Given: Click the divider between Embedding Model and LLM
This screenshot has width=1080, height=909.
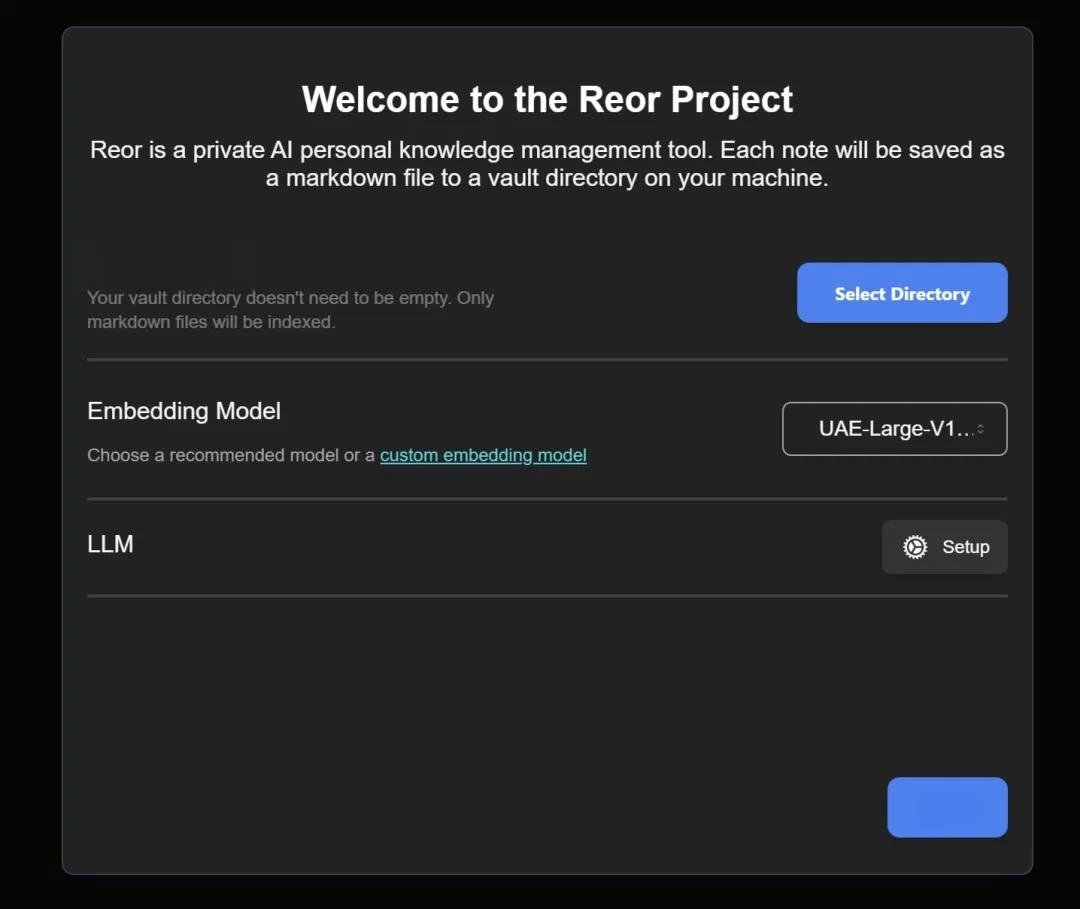Looking at the screenshot, I should (x=548, y=499).
